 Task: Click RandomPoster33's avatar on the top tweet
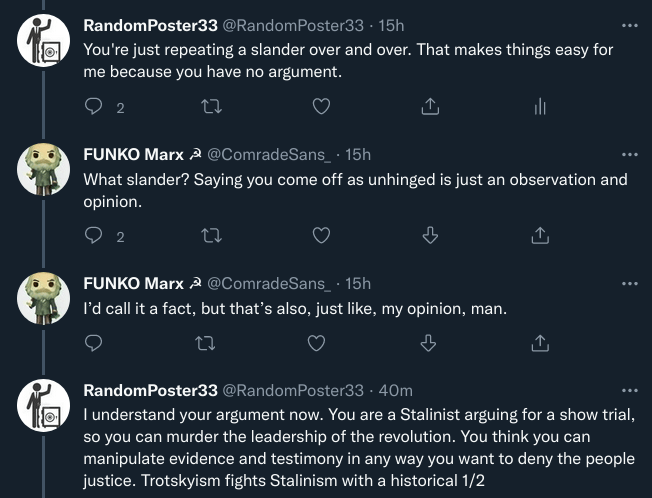[x=43, y=41]
